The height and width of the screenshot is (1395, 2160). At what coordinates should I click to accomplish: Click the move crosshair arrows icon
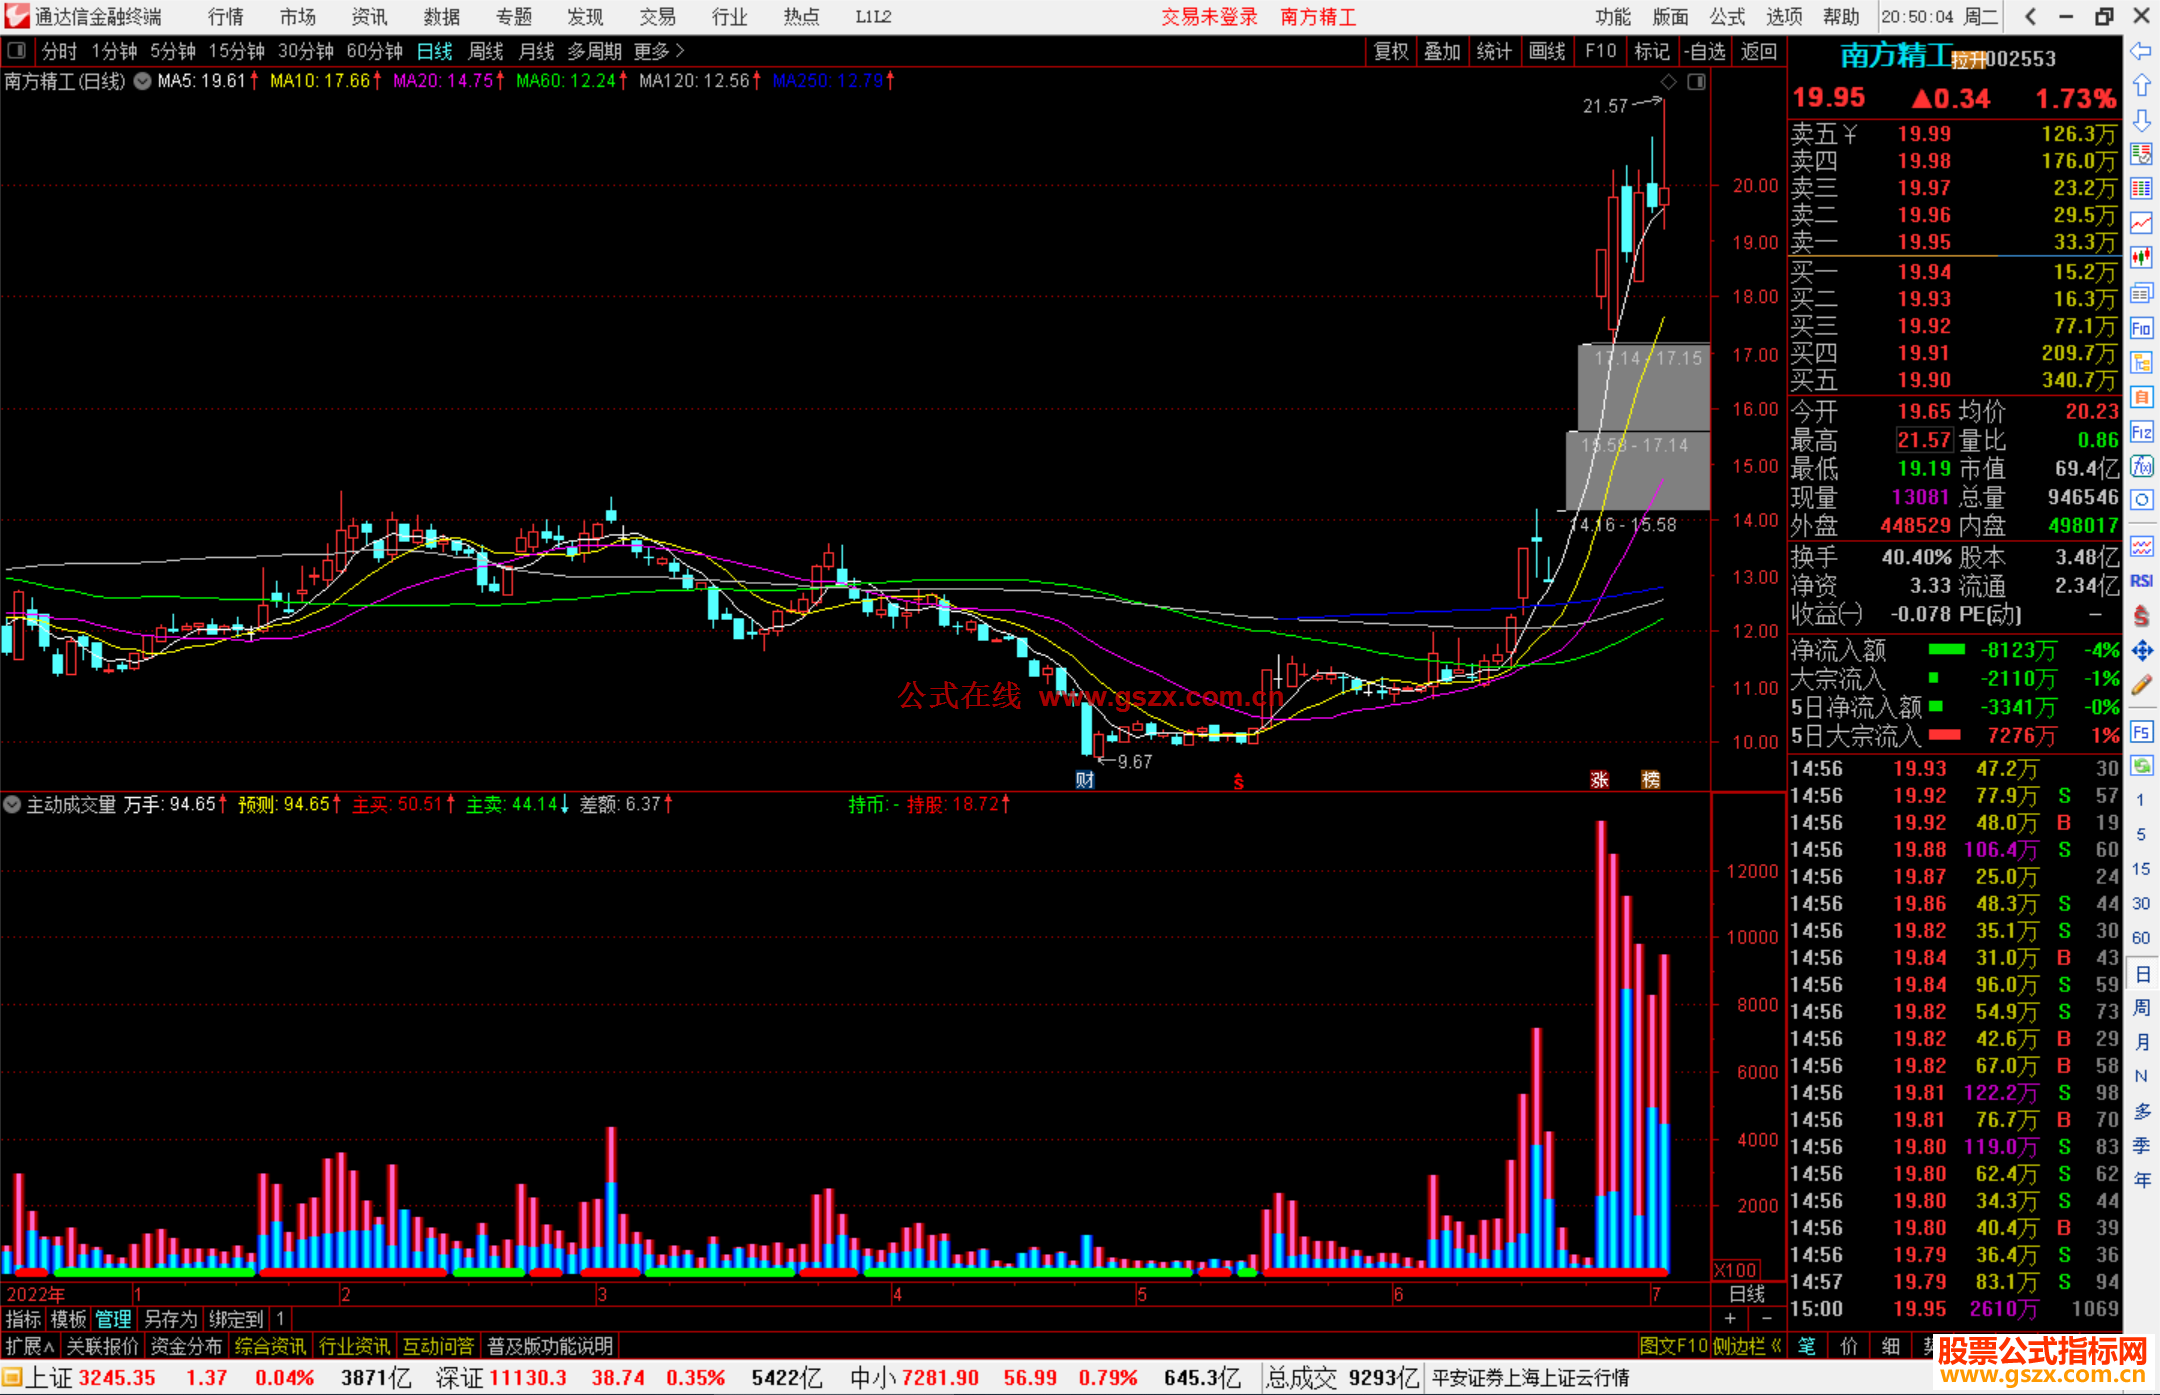[2141, 652]
